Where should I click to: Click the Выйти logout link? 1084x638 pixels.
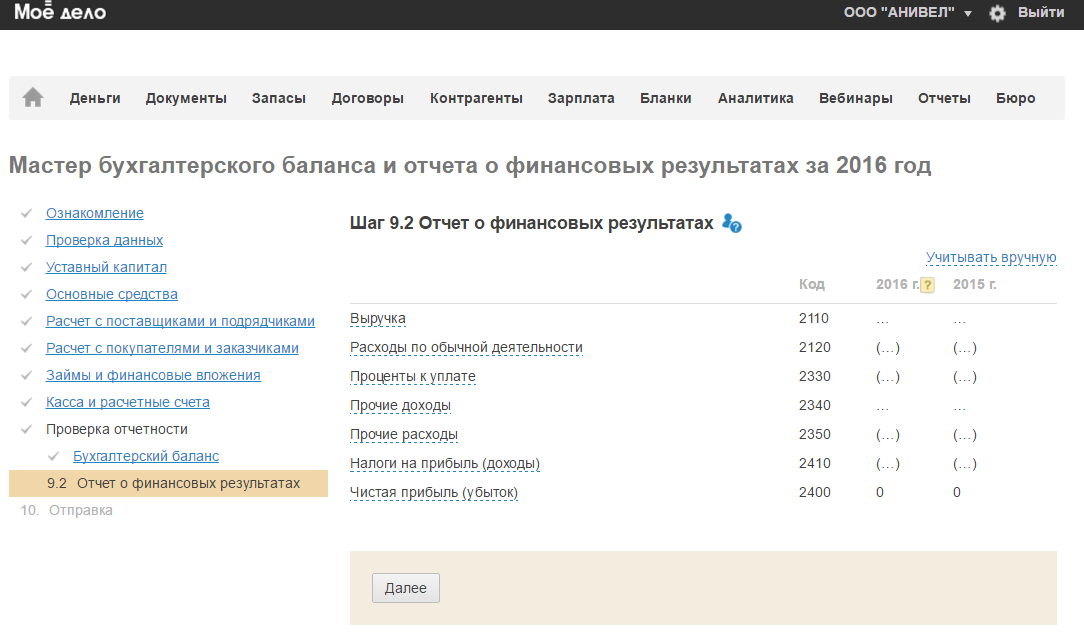click(x=1041, y=13)
